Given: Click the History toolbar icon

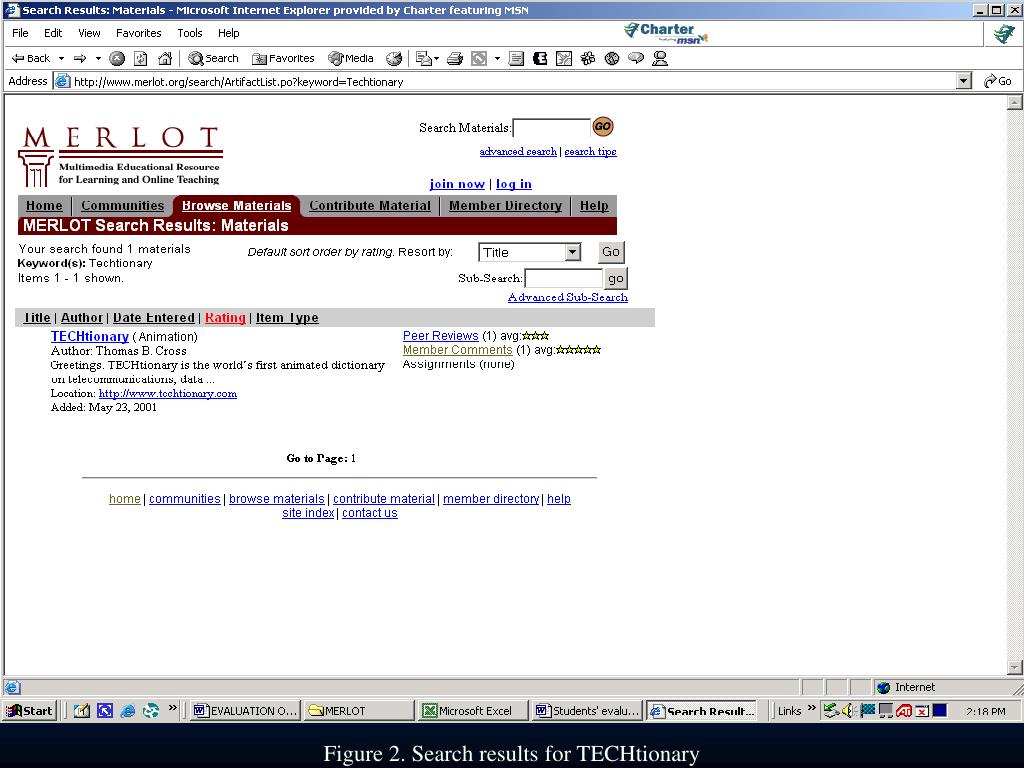Looking at the screenshot, I should point(394,58).
